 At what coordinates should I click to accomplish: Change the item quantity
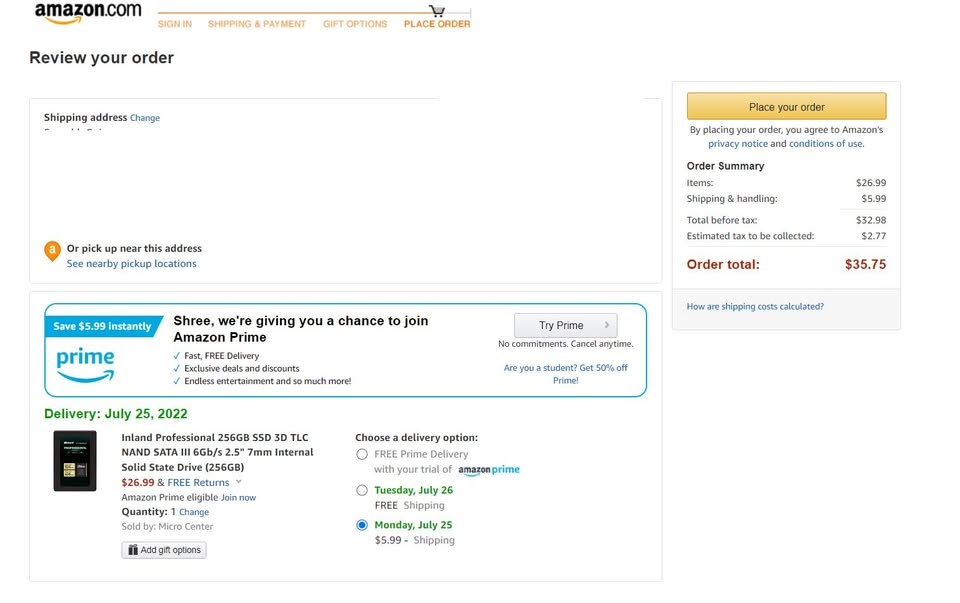pyautogui.click(x=194, y=512)
